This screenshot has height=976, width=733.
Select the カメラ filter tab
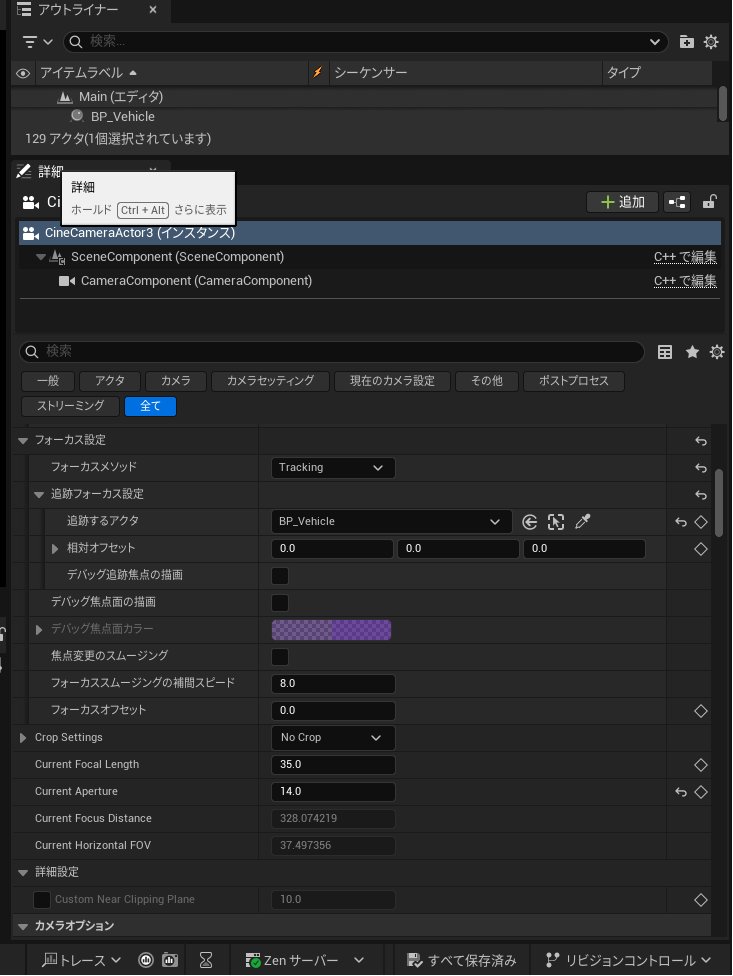coord(176,381)
